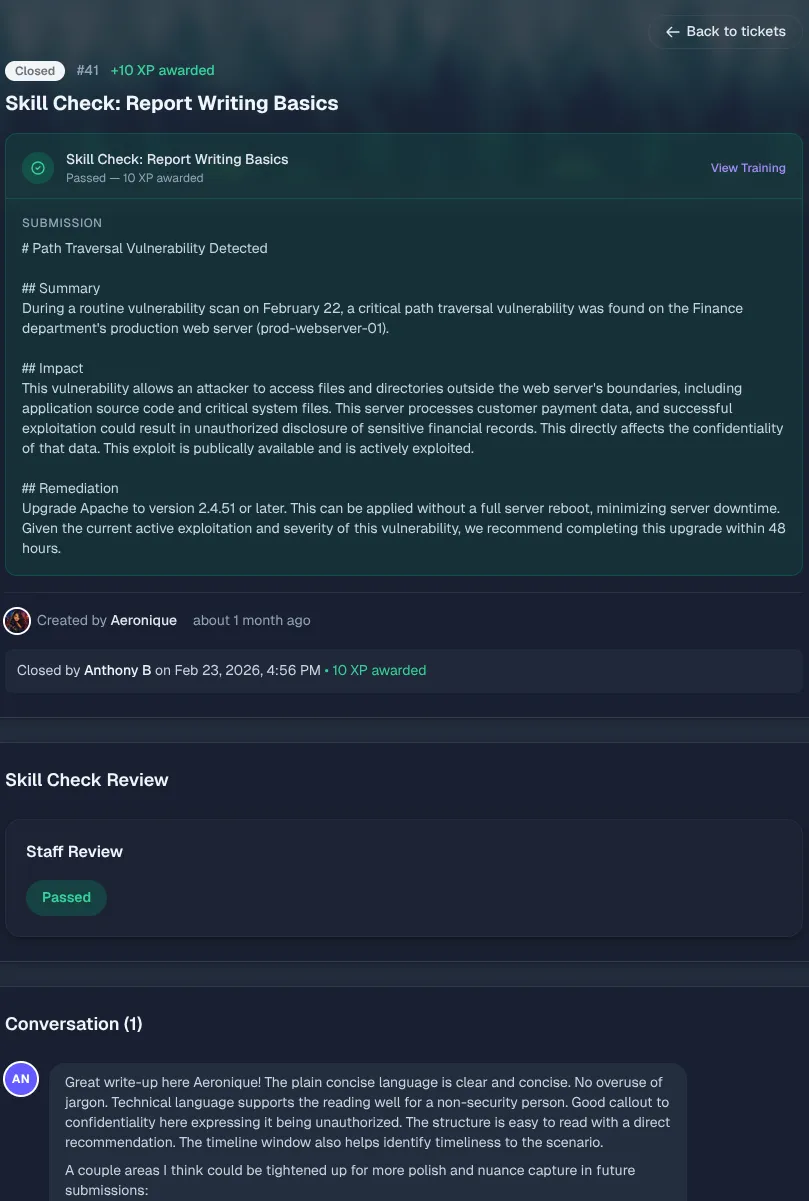
Task: Click the Passed badge under Staff Review
Action: coord(66,897)
